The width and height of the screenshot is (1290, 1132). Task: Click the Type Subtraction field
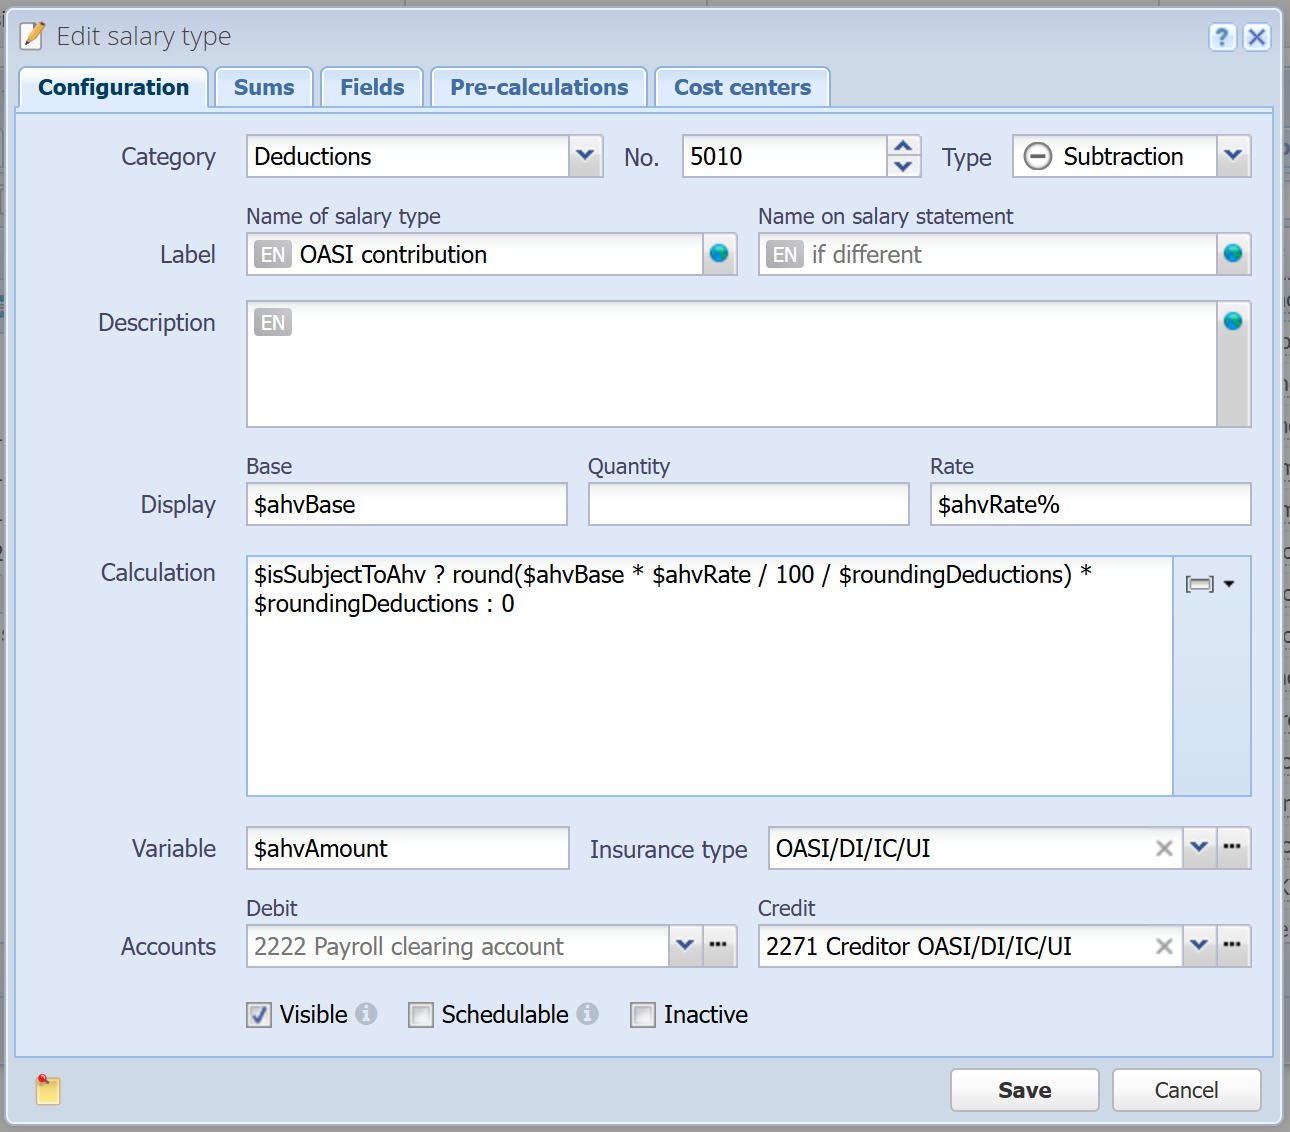[1115, 156]
